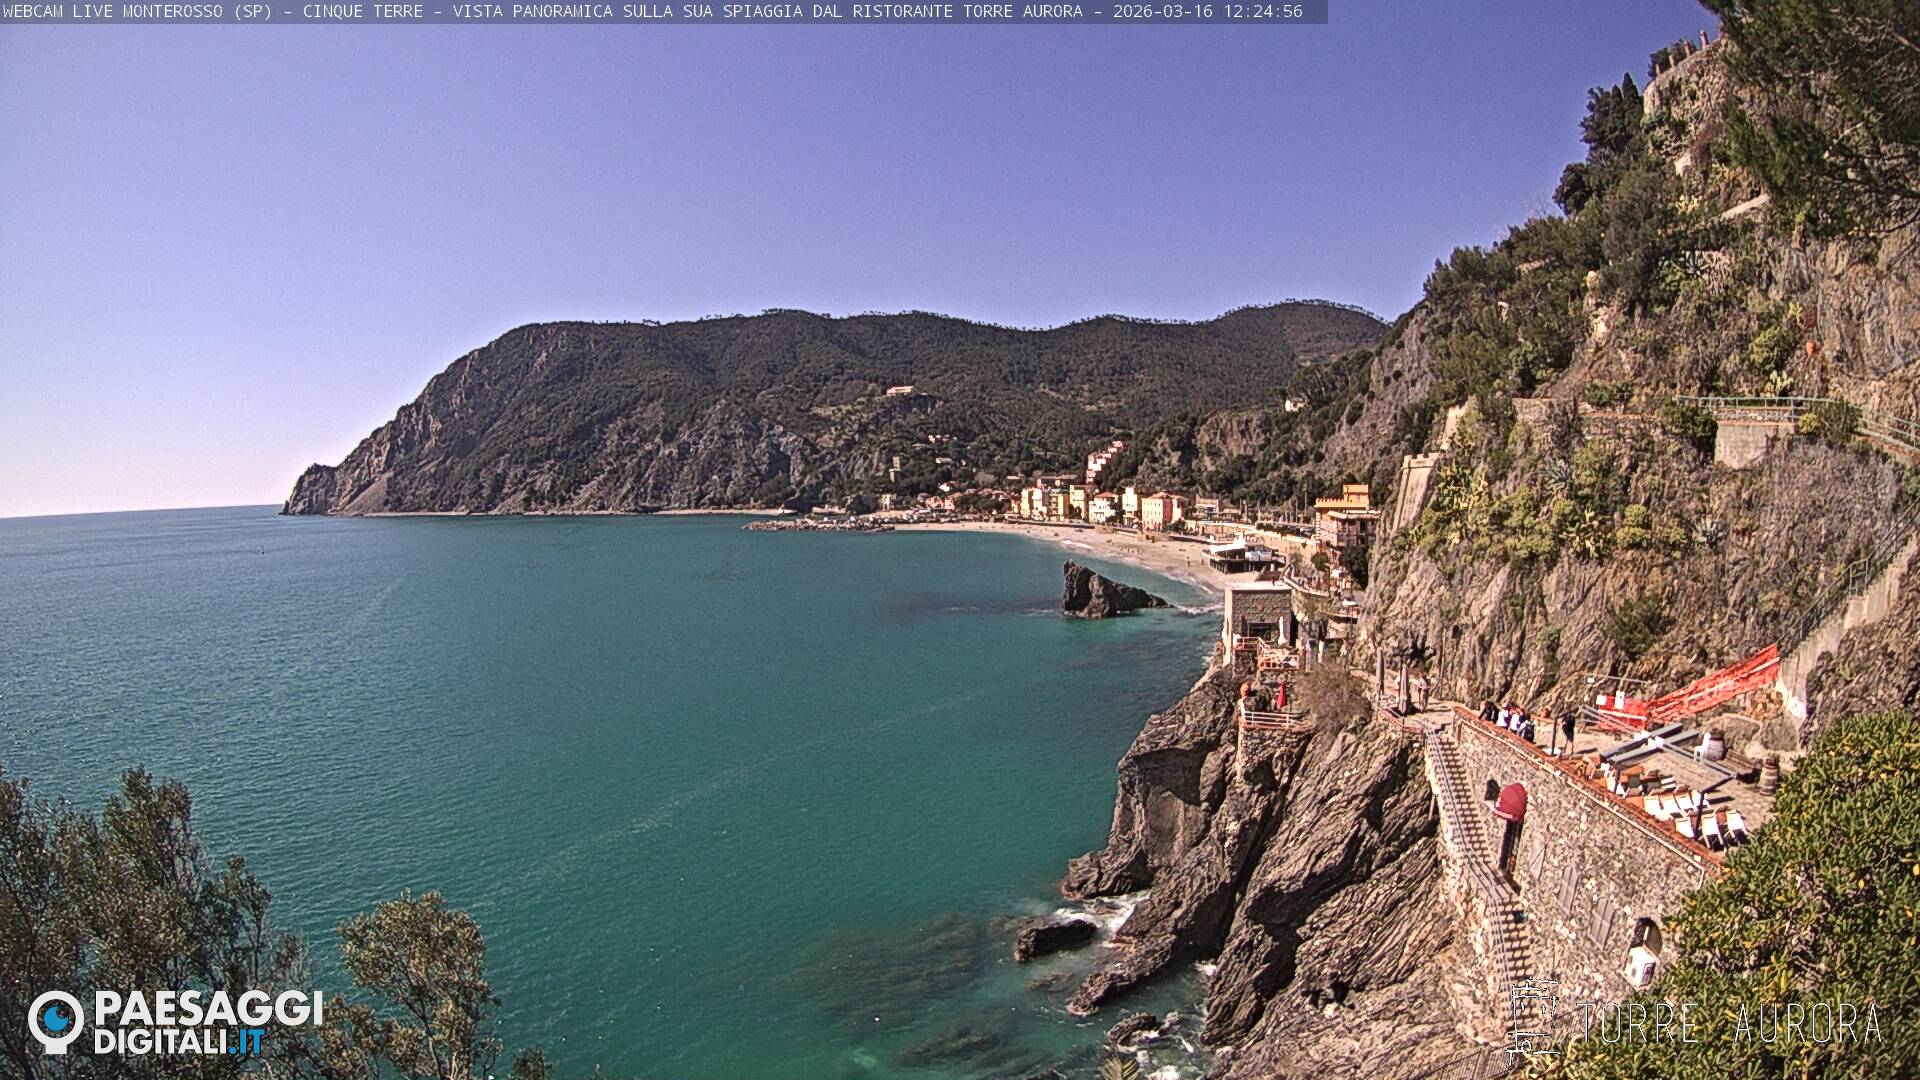The width and height of the screenshot is (1920, 1080).
Task: Click the small rock in the surf below the cliff
Action: [1054, 937]
